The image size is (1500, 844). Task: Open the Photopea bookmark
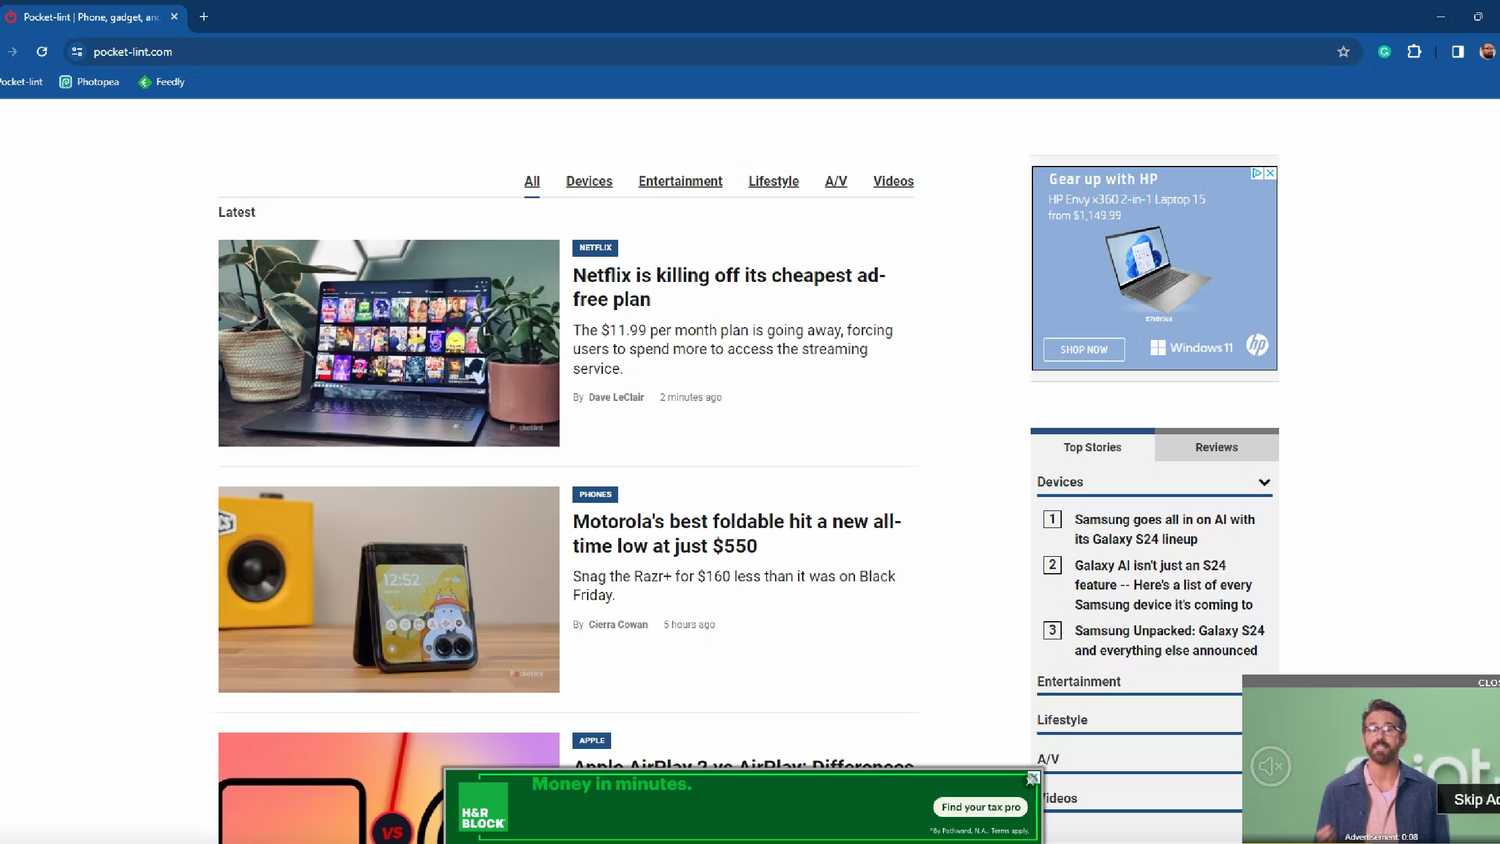[89, 82]
